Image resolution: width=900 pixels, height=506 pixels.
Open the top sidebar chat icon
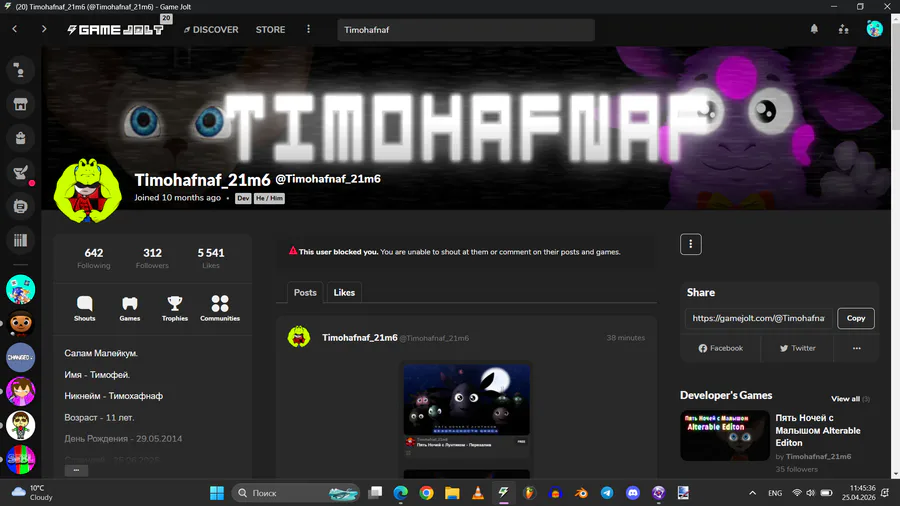(20, 71)
